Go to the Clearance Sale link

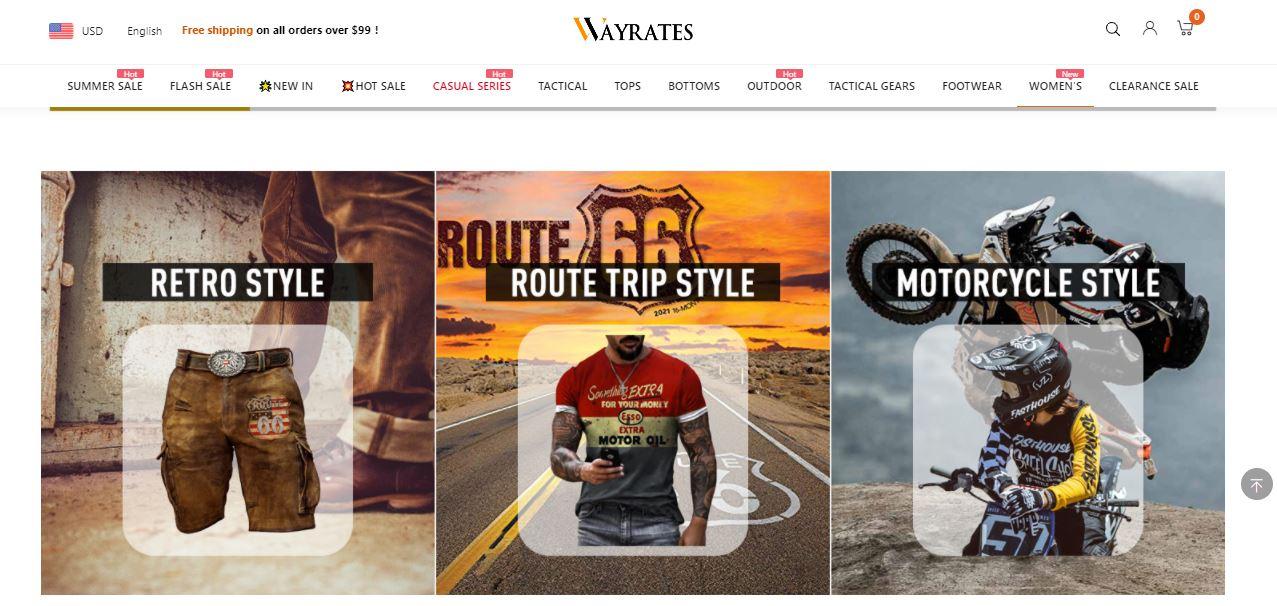[1153, 86]
